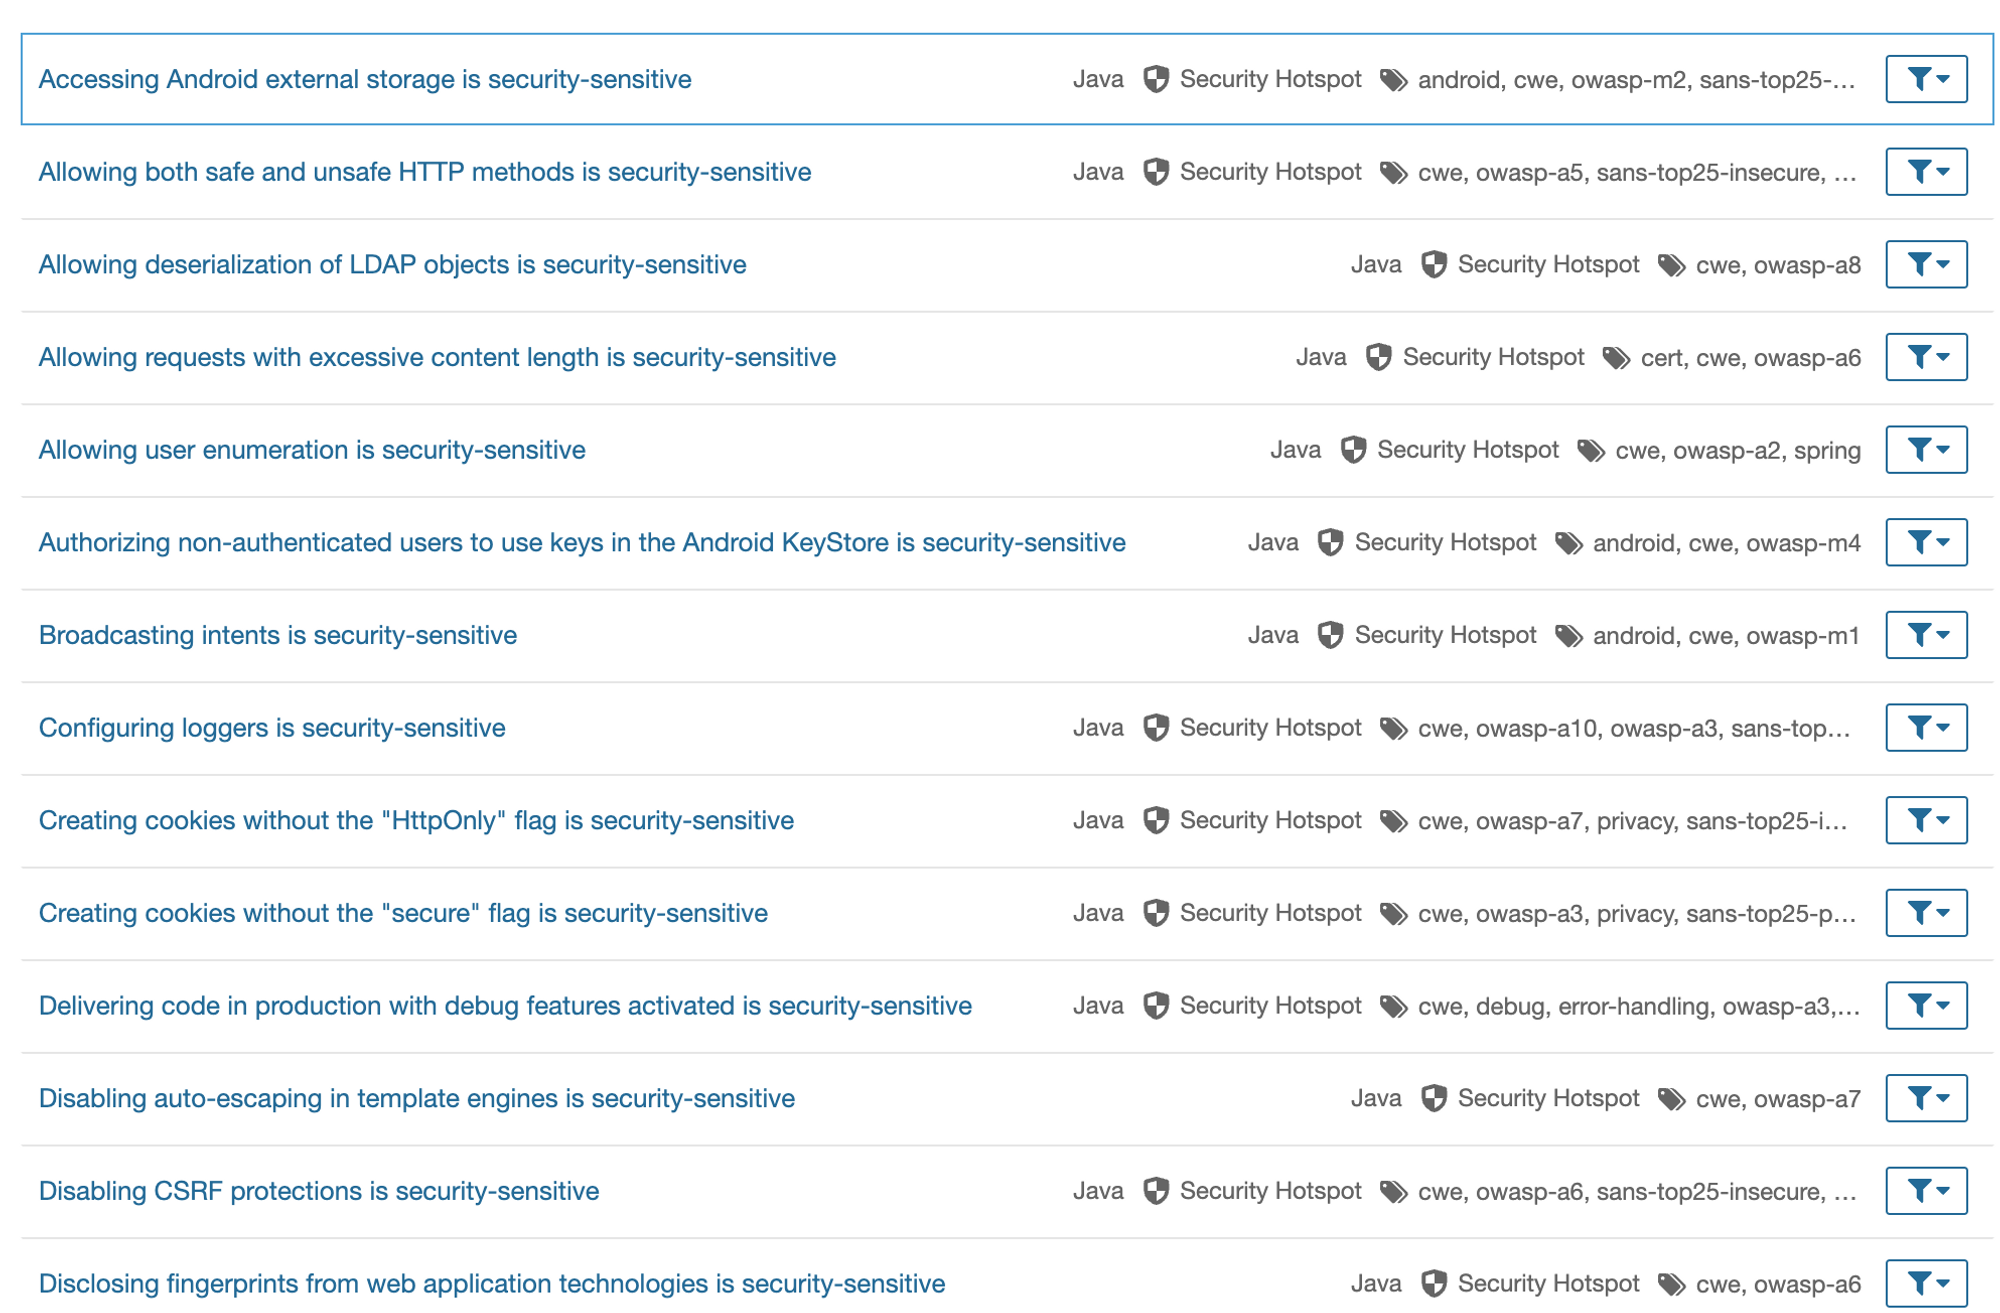
Task: Click shield icon on fingerprints disclosure row
Action: pyautogui.click(x=1434, y=1284)
